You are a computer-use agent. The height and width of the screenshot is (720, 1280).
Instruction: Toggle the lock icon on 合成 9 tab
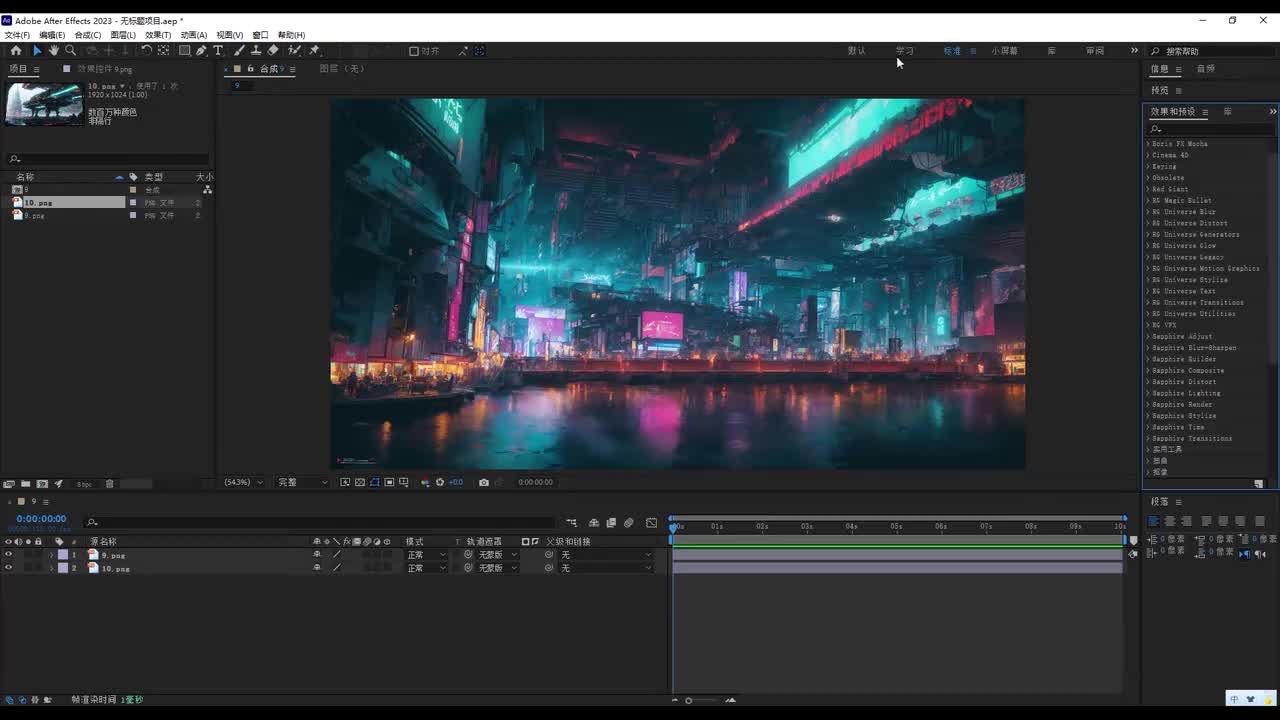250,69
